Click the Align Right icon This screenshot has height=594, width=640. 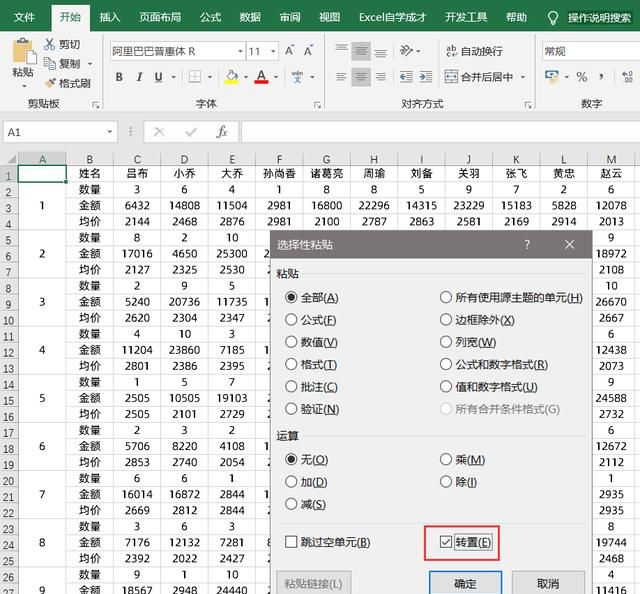pos(380,77)
